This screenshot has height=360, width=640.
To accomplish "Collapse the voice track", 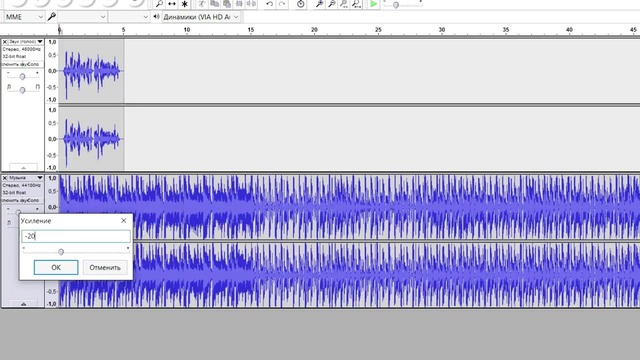I will click(23, 167).
